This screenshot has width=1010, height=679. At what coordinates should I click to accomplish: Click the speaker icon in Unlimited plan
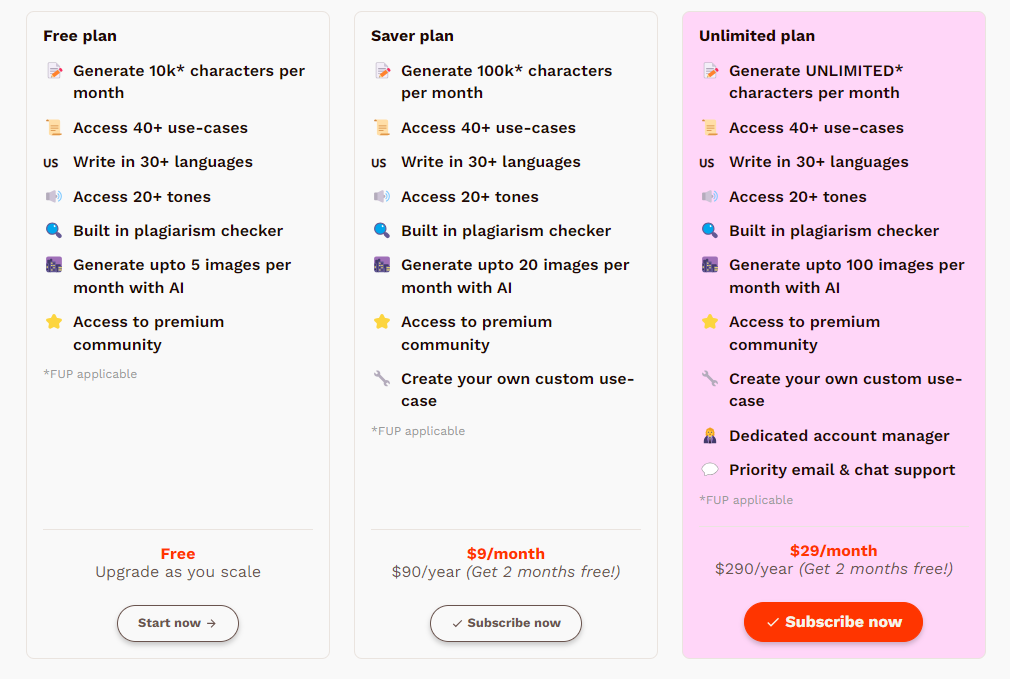710,196
